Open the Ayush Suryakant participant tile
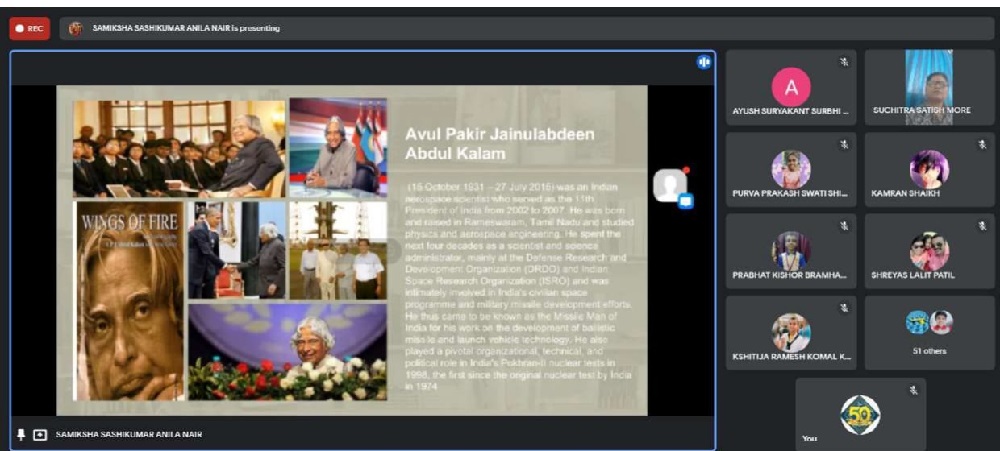The width and height of the screenshot is (1000, 451). [x=790, y=88]
